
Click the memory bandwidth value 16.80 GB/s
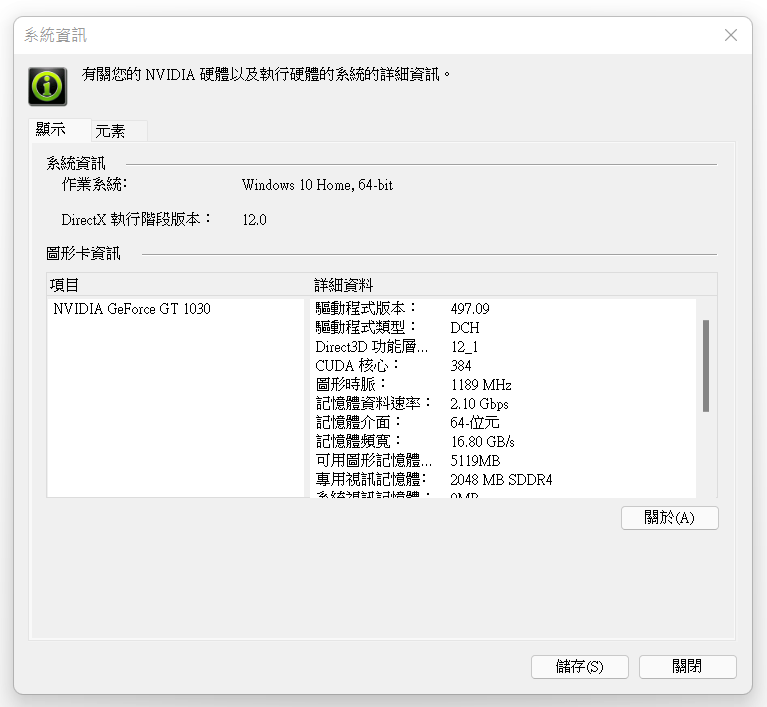tap(482, 441)
